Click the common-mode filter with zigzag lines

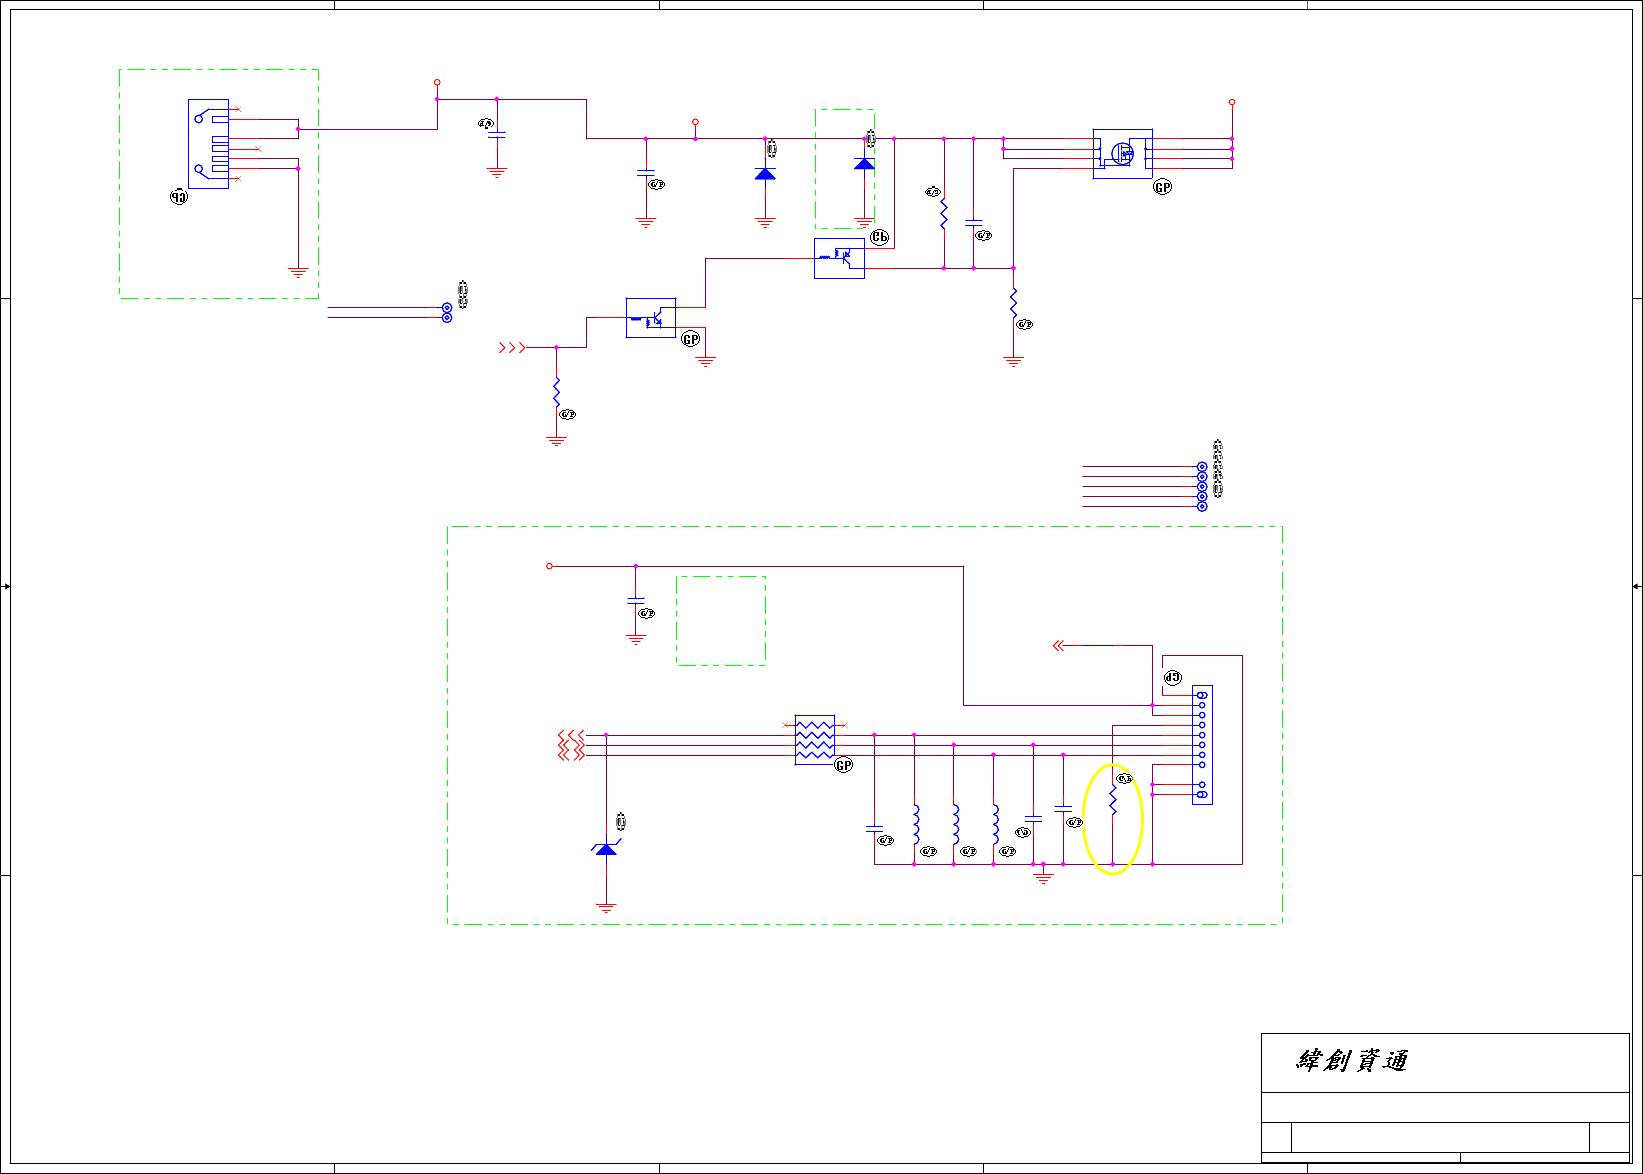click(814, 740)
